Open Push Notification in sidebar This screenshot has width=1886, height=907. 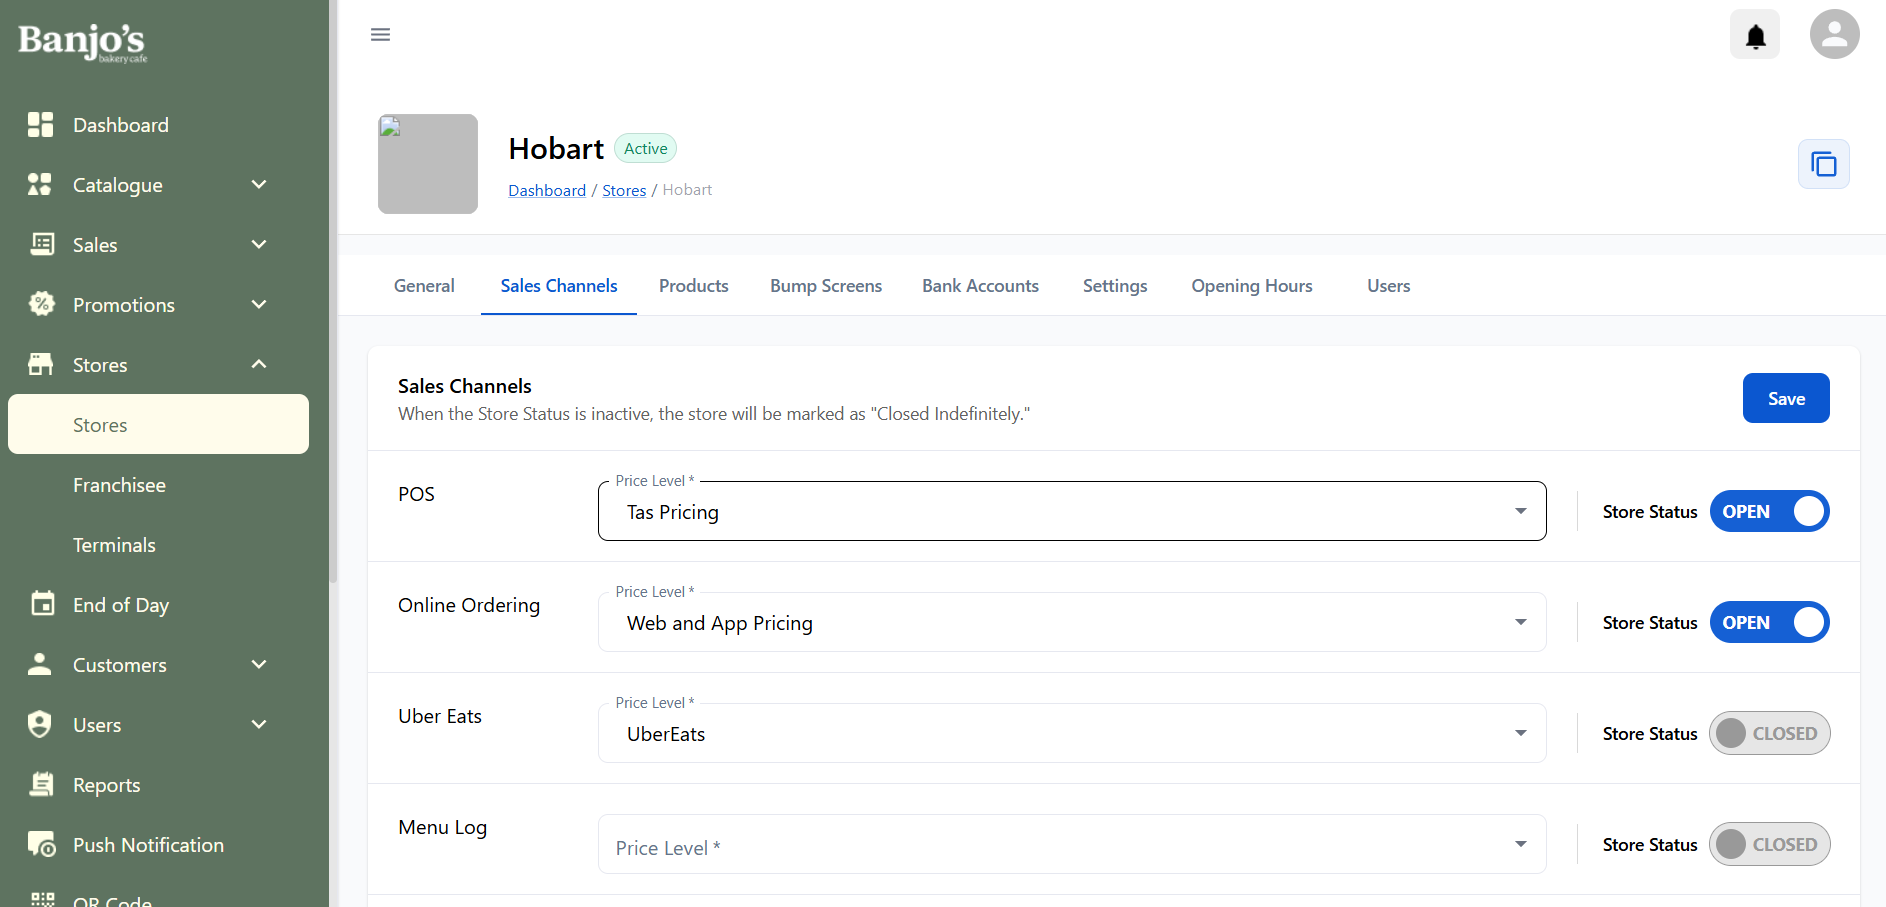point(147,845)
